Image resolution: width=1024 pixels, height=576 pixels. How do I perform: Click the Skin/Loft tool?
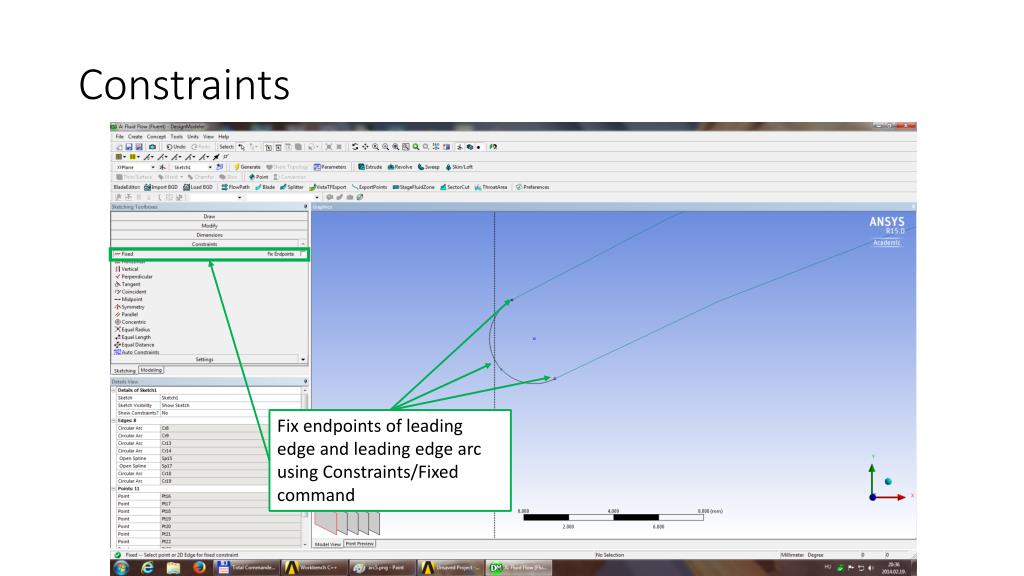point(459,167)
